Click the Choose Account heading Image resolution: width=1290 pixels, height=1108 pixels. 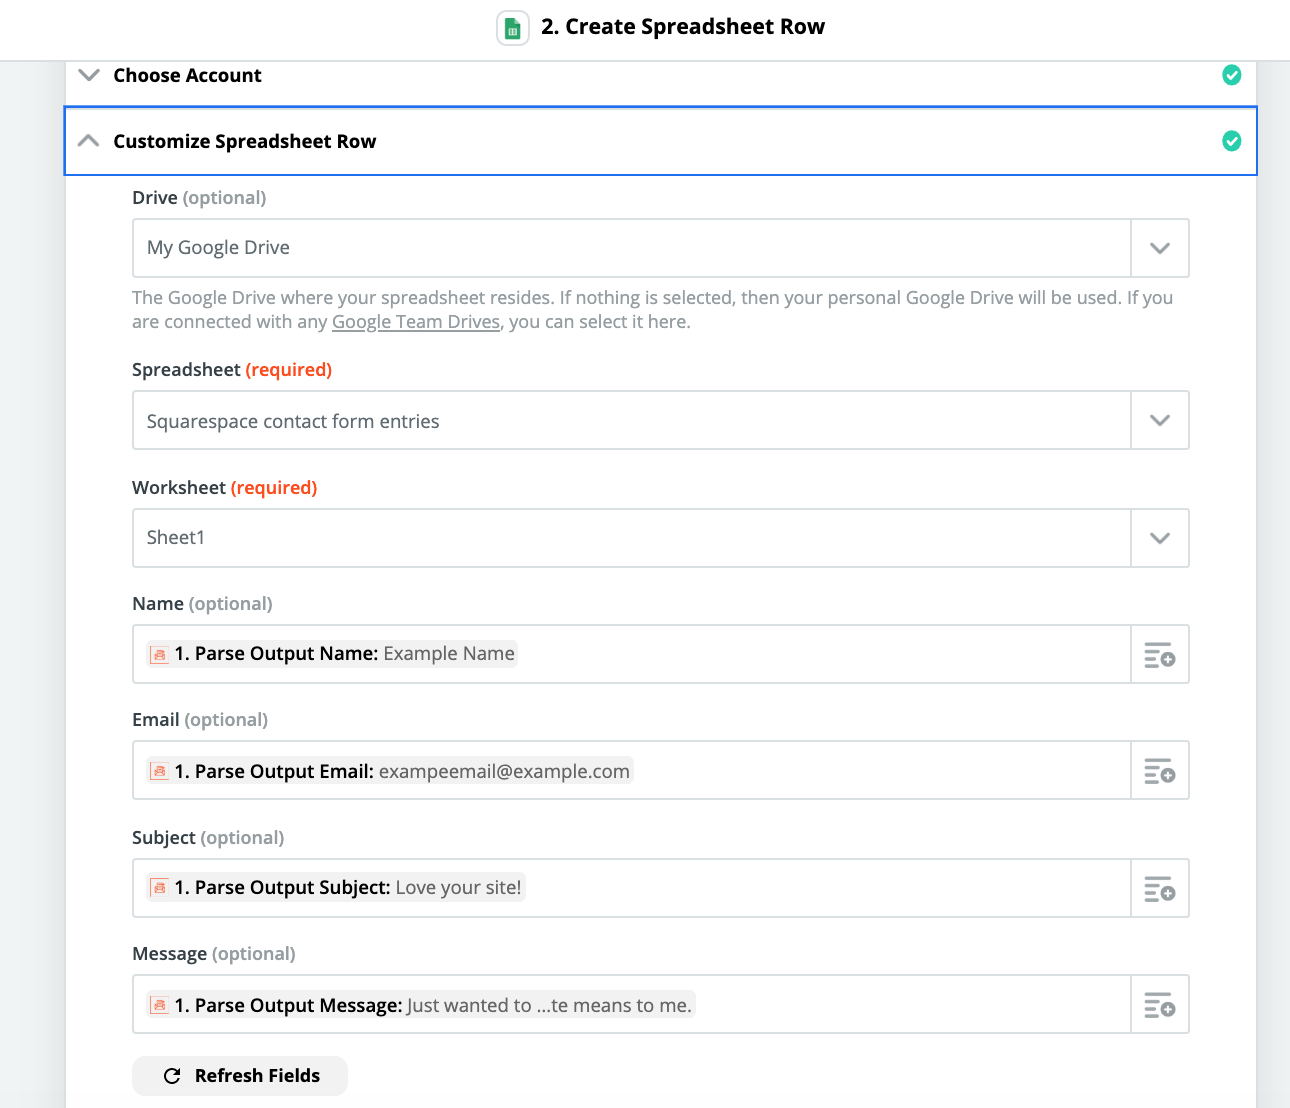[x=187, y=75]
